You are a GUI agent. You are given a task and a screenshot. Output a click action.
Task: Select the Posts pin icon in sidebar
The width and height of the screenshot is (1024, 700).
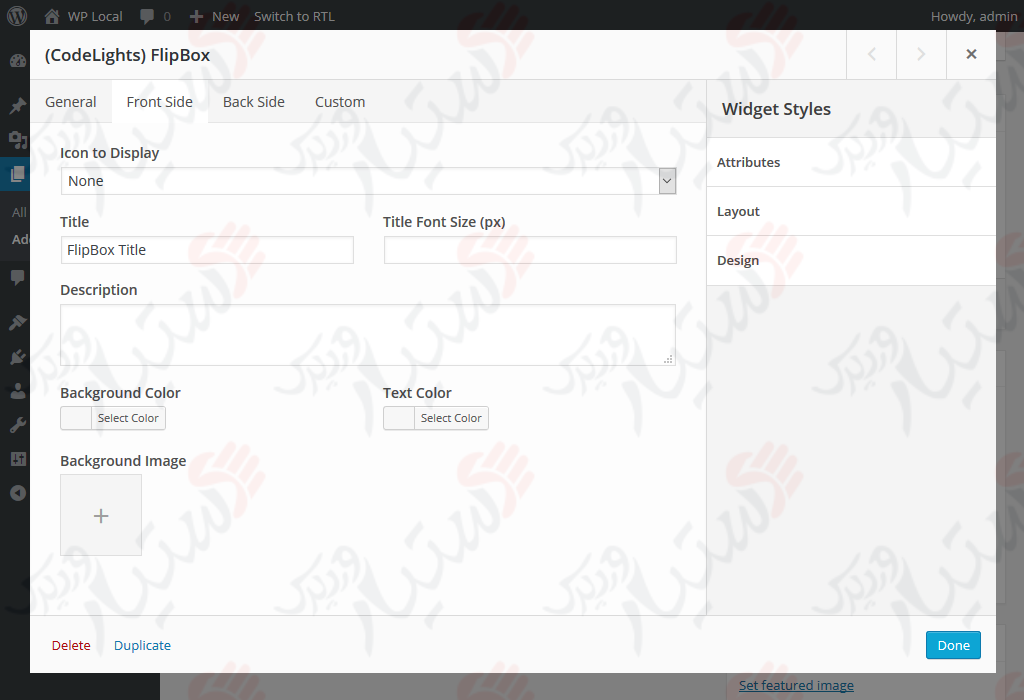(x=16, y=104)
